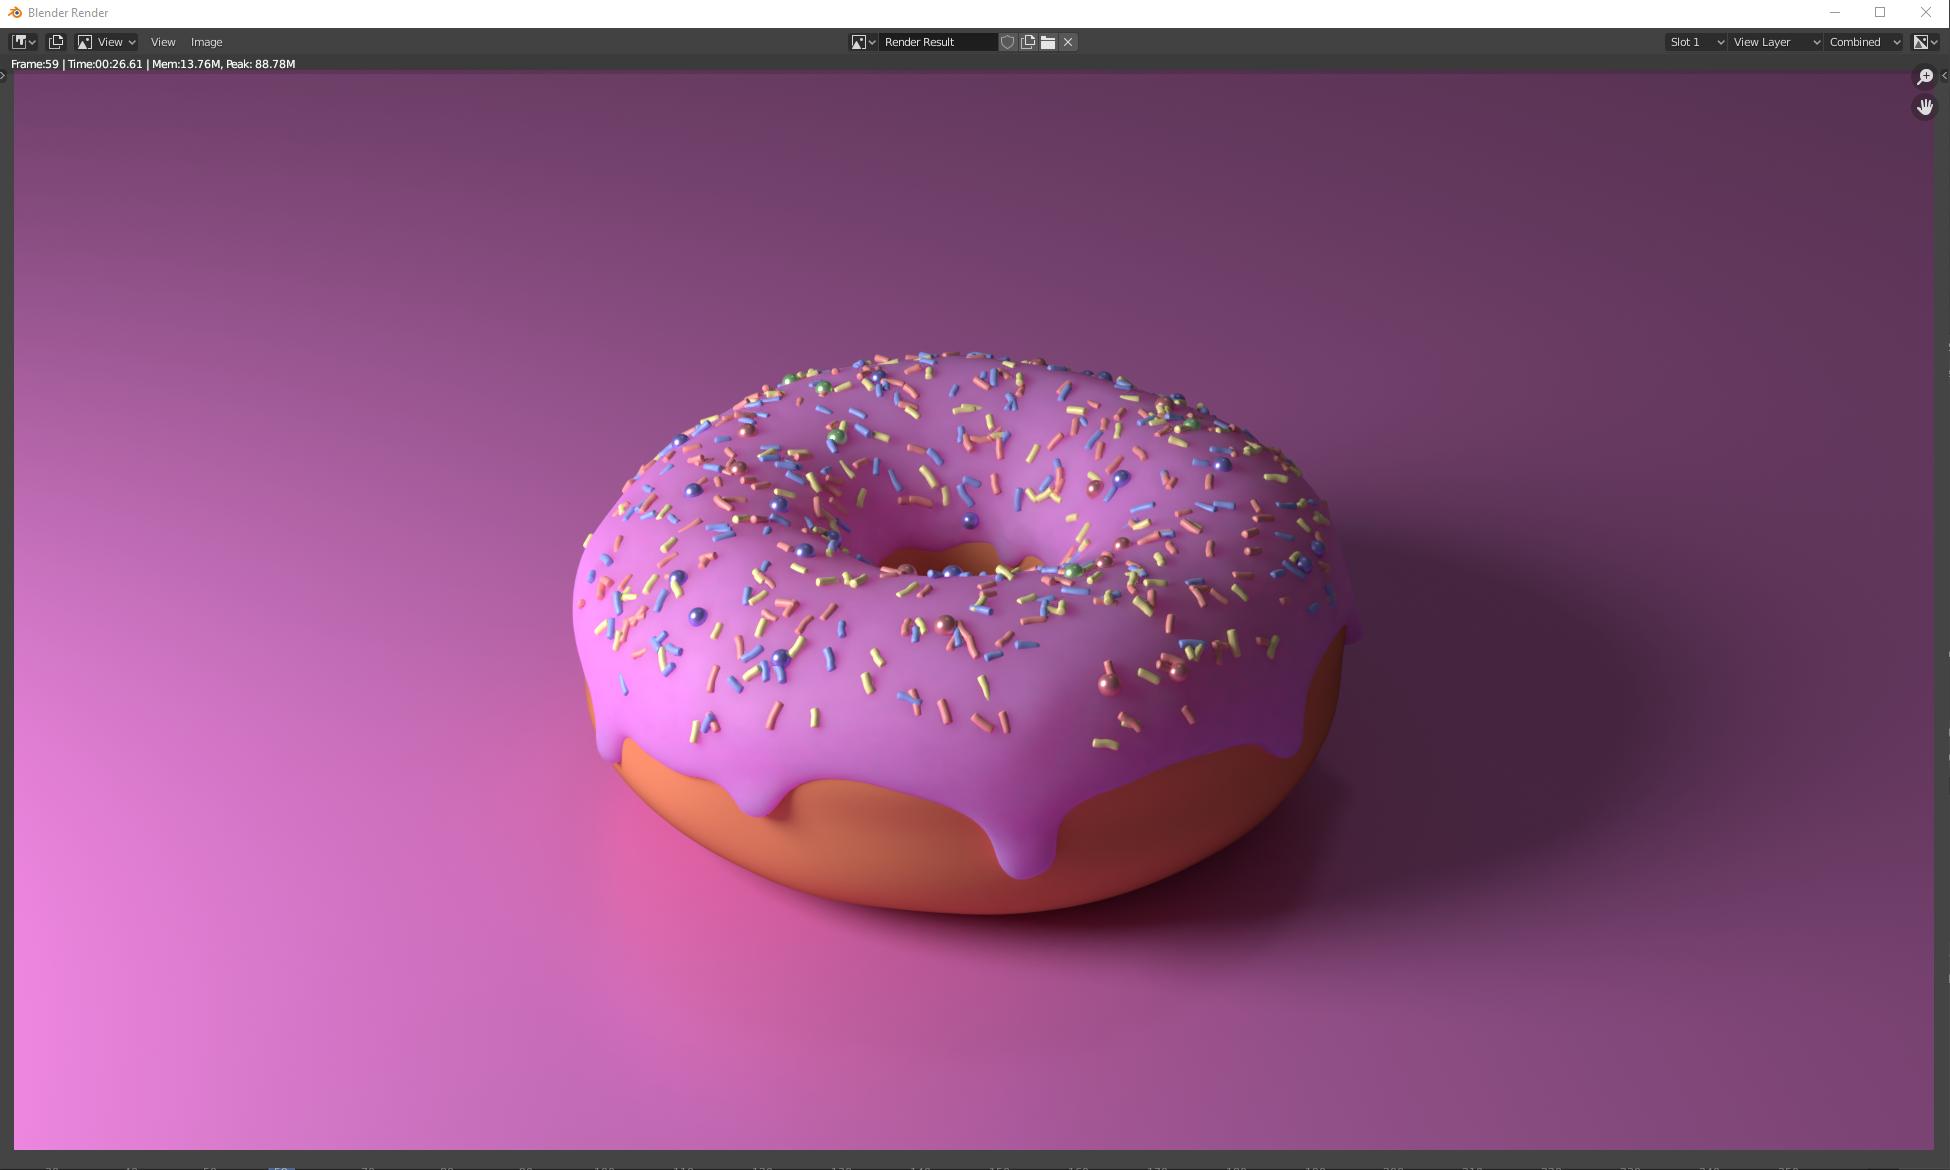Open the Slot 1 dropdown
1950x1170 pixels.
(1696, 42)
